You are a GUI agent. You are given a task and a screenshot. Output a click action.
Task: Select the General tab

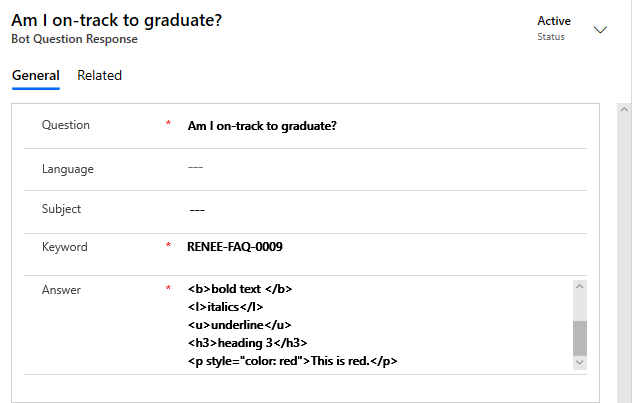pos(35,76)
